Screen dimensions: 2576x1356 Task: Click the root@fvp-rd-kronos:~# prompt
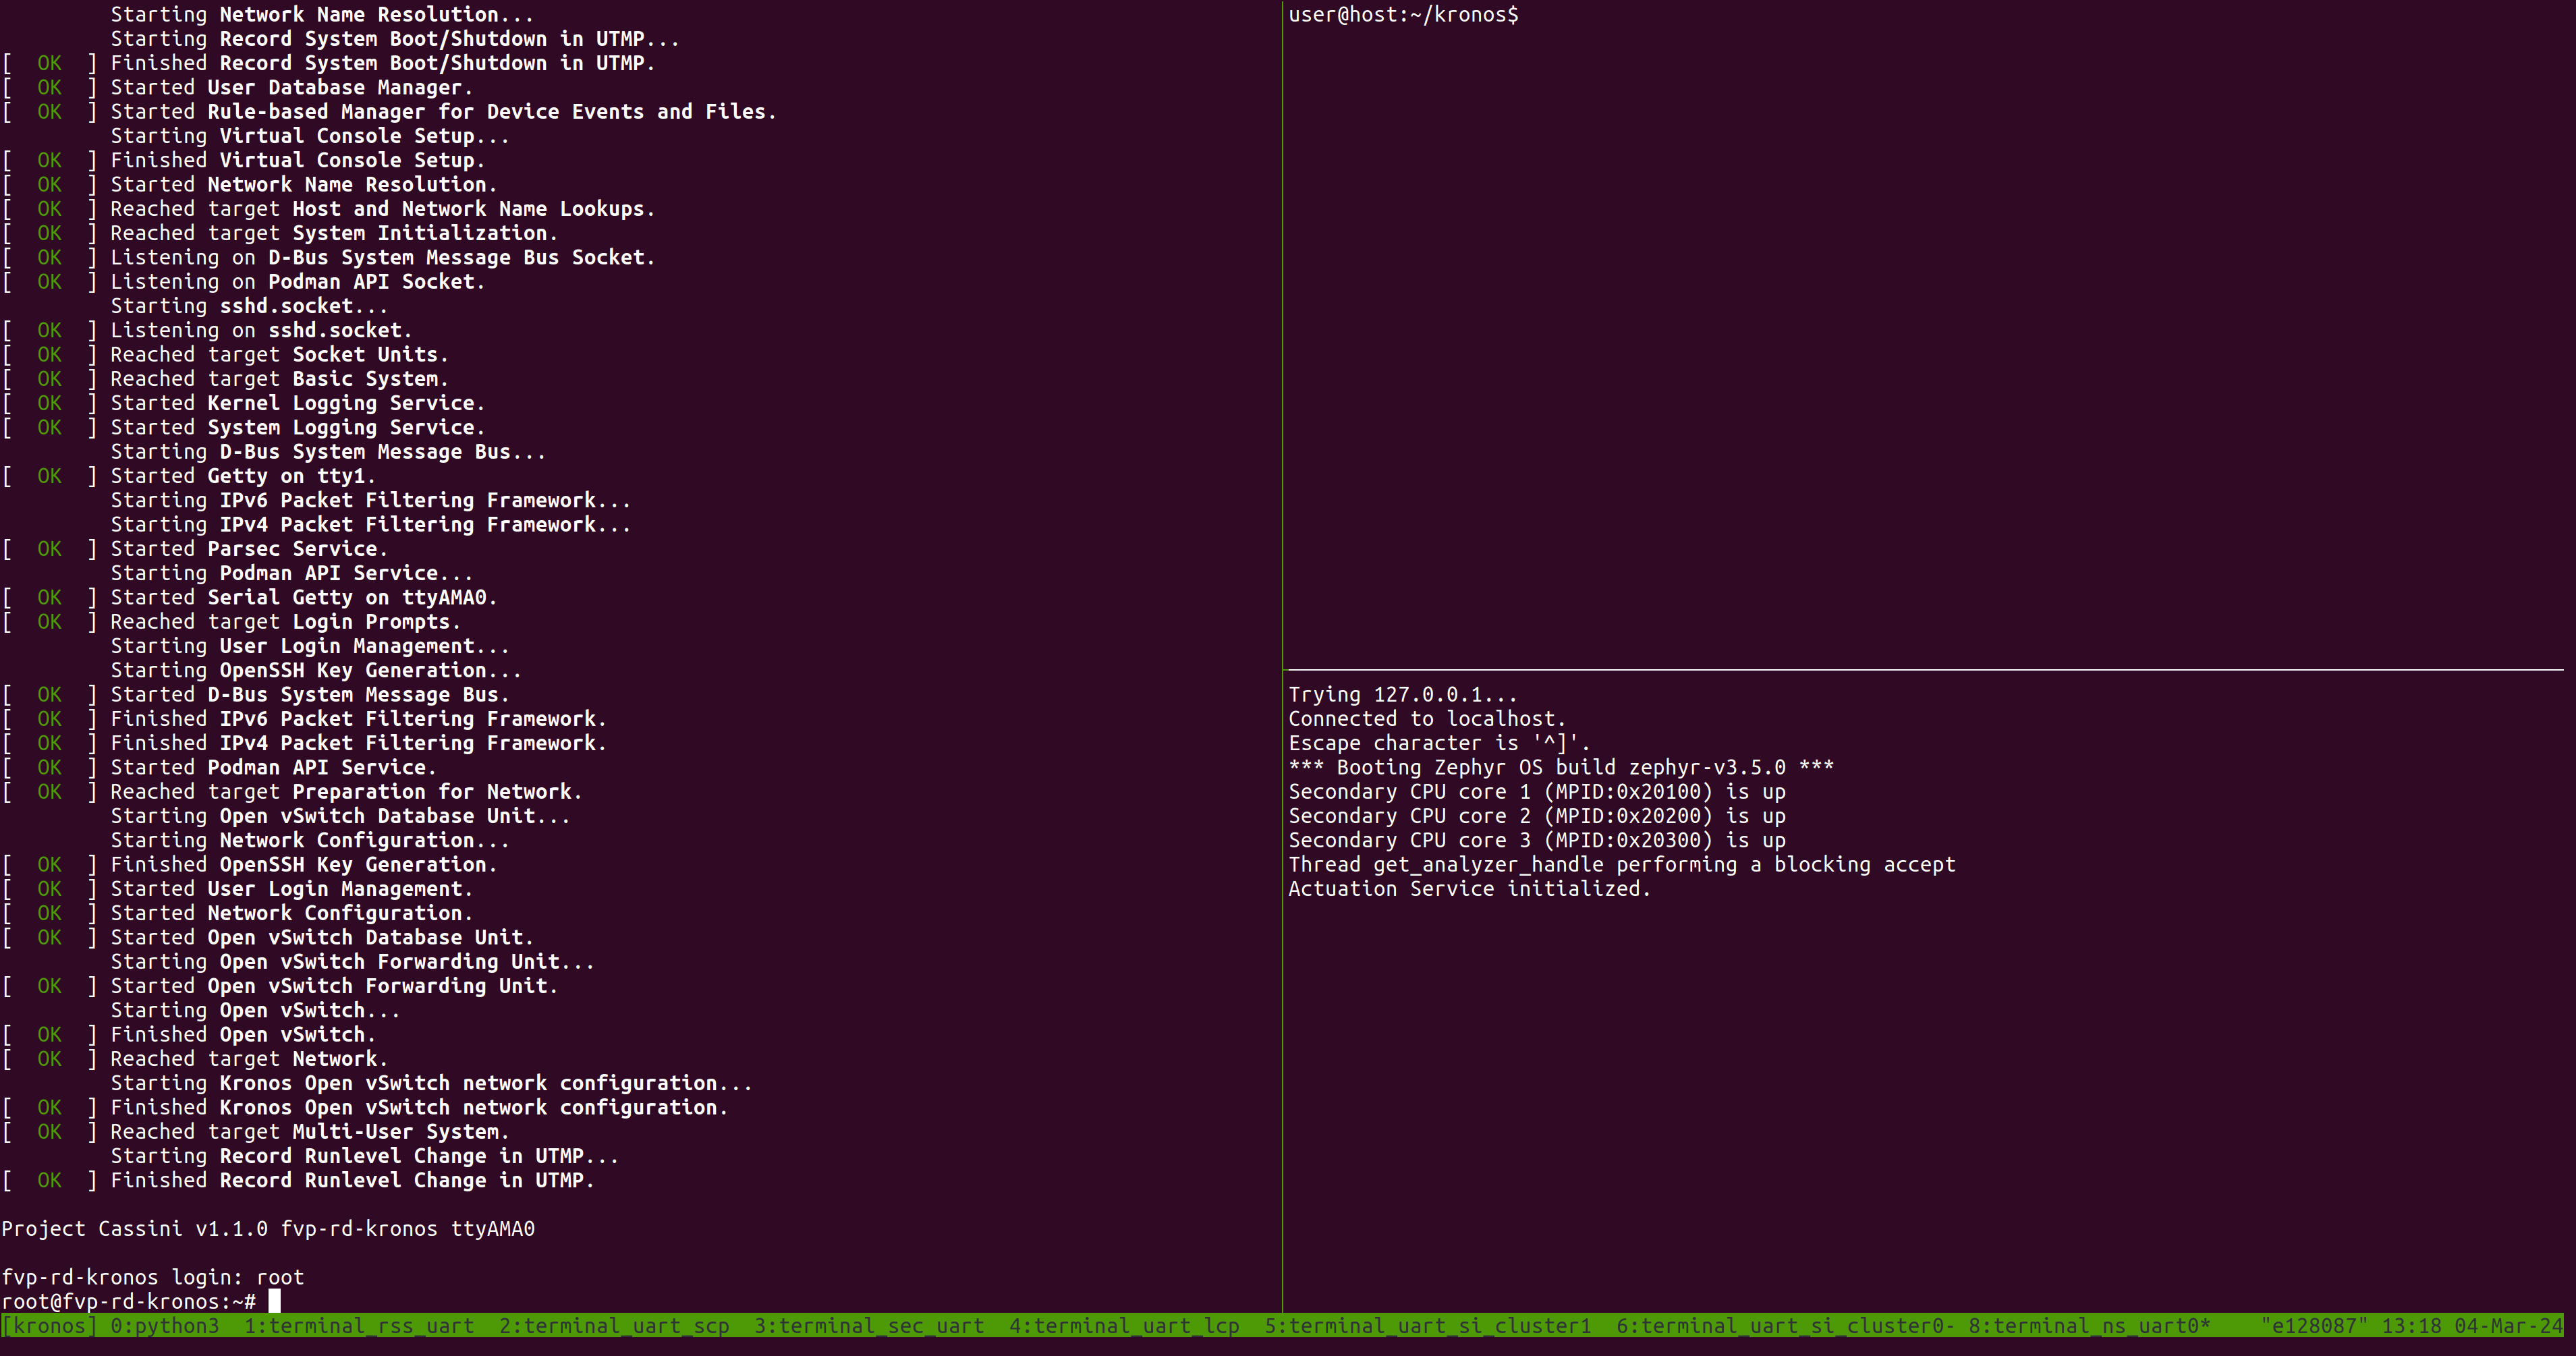(x=129, y=1302)
